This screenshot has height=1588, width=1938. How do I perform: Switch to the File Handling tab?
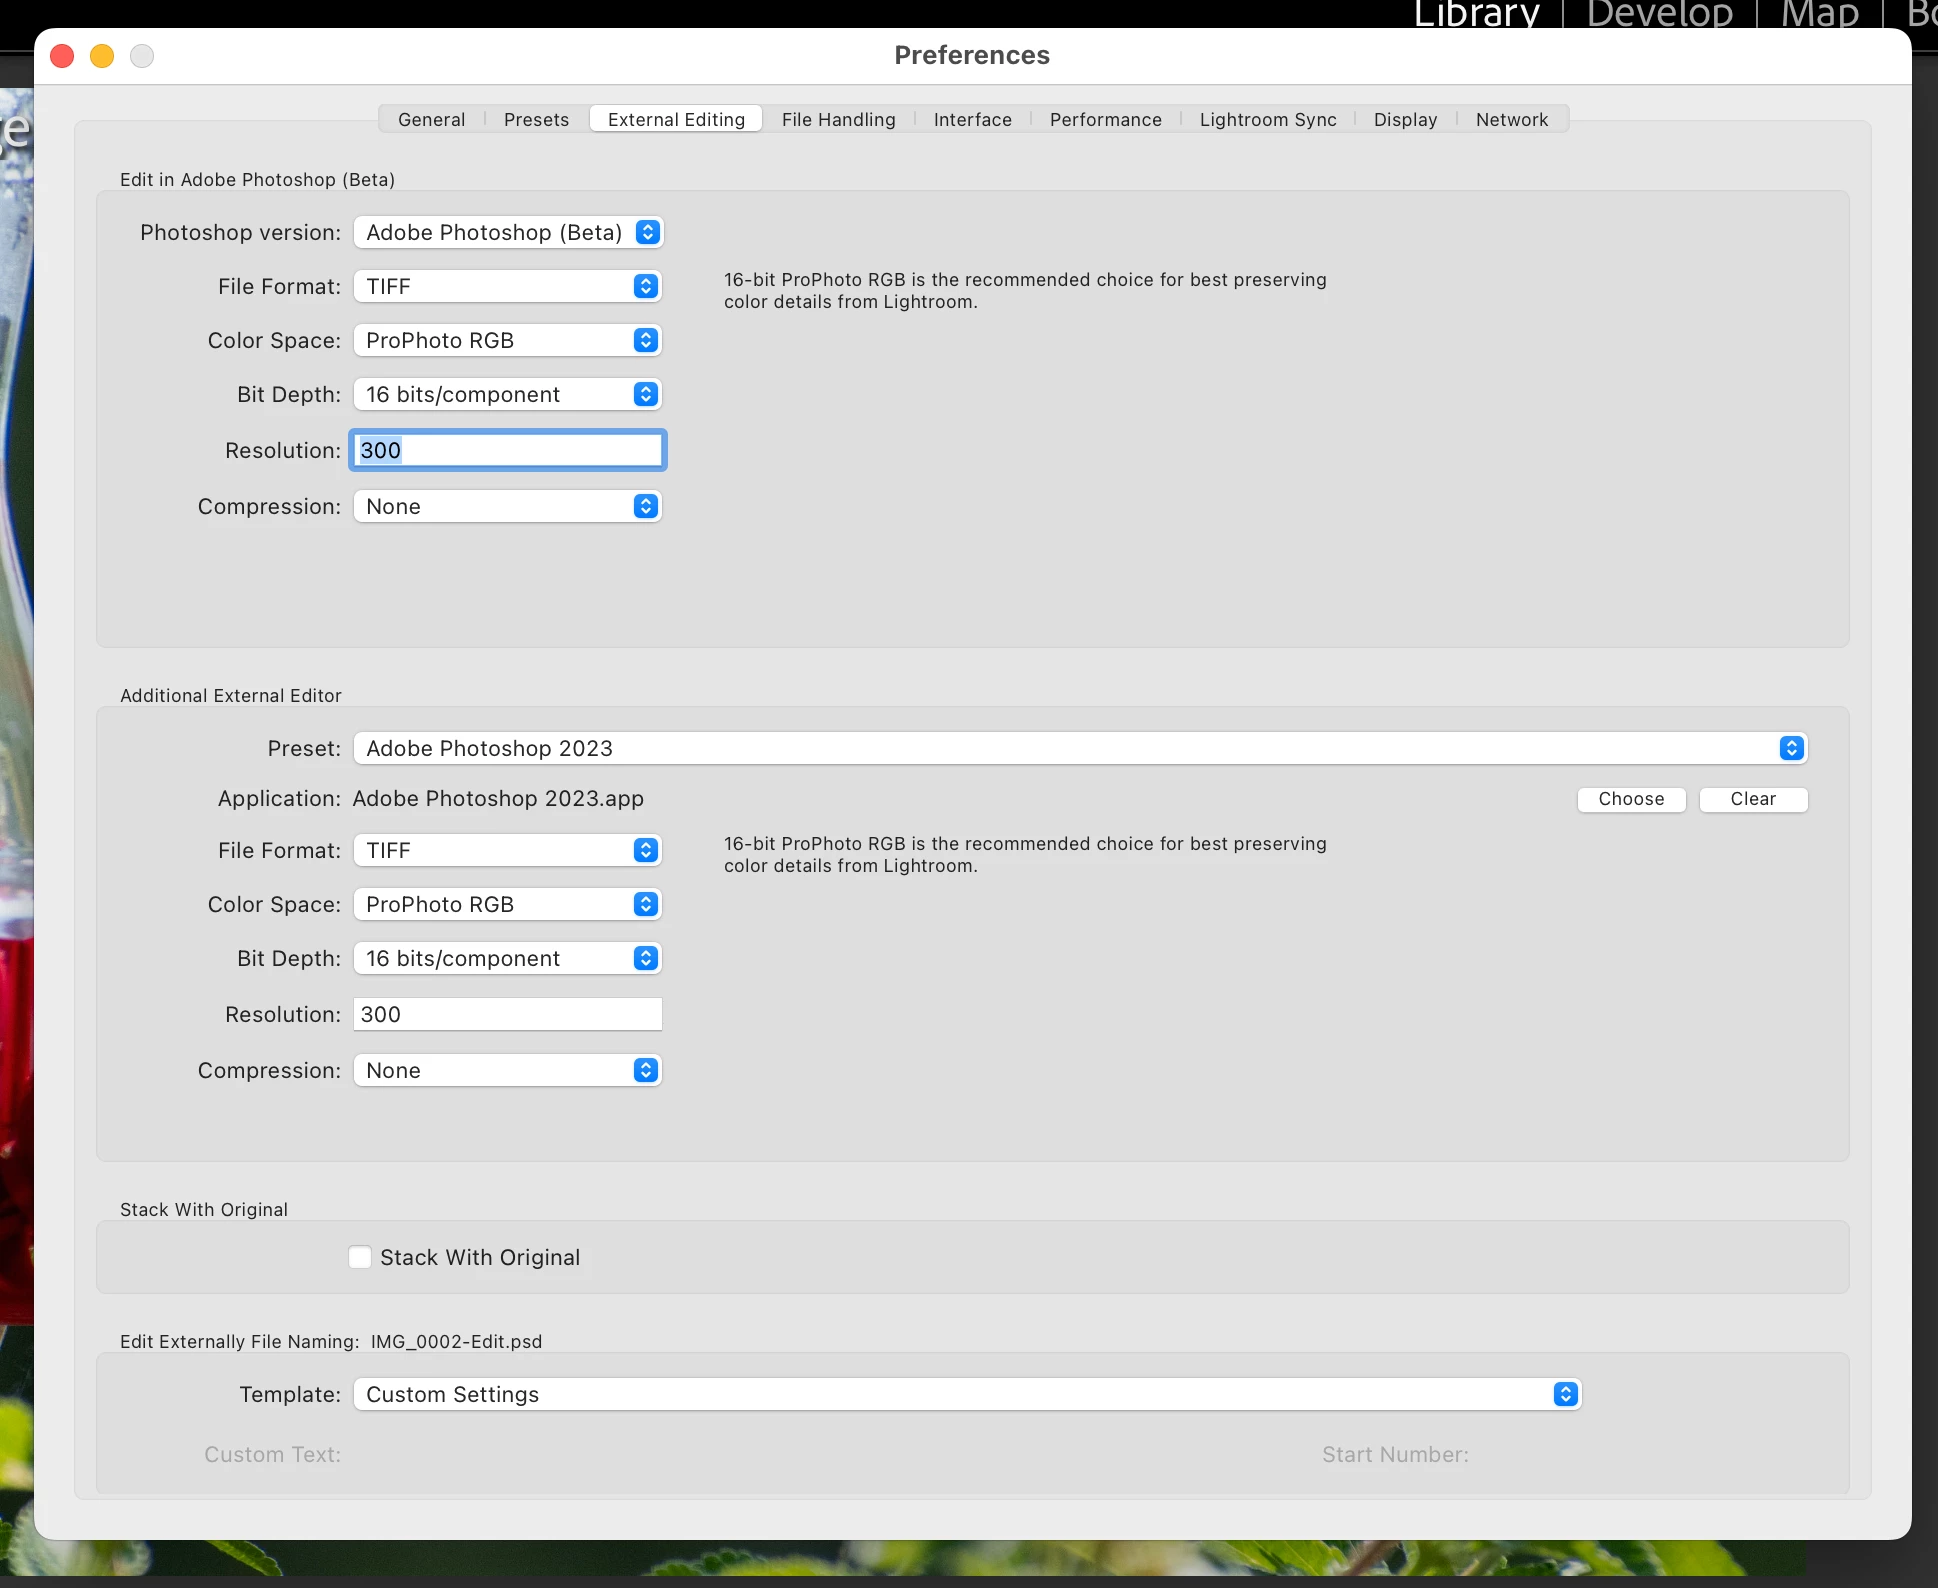pos(838,119)
